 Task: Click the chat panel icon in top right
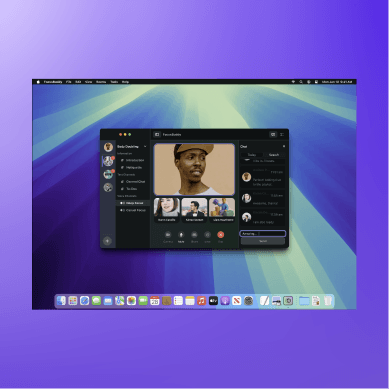(x=273, y=134)
